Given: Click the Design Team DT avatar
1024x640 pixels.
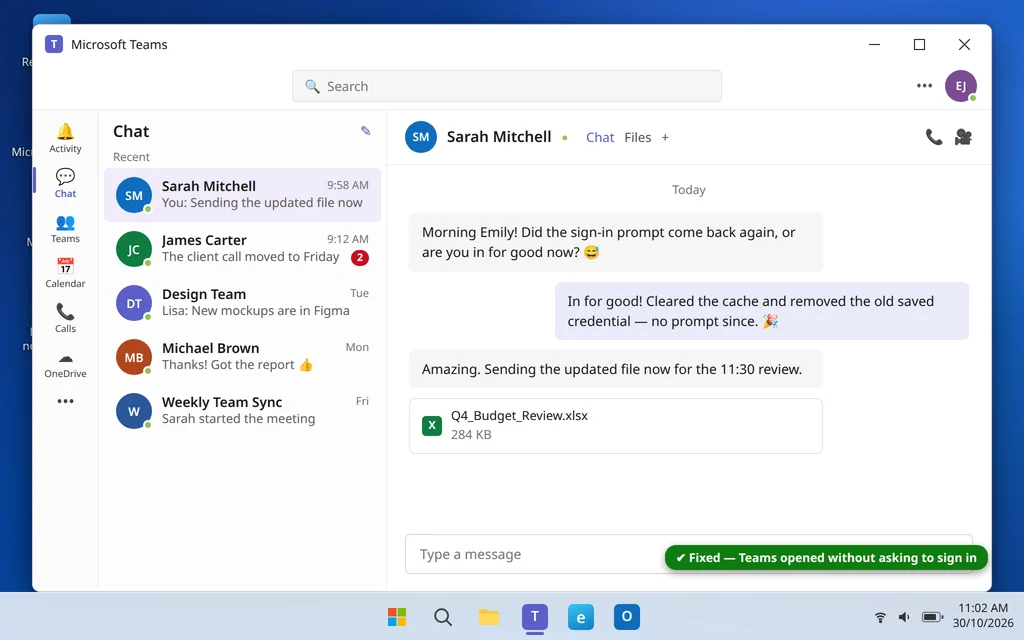Looking at the screenshot, I should [x=134, y=303].
